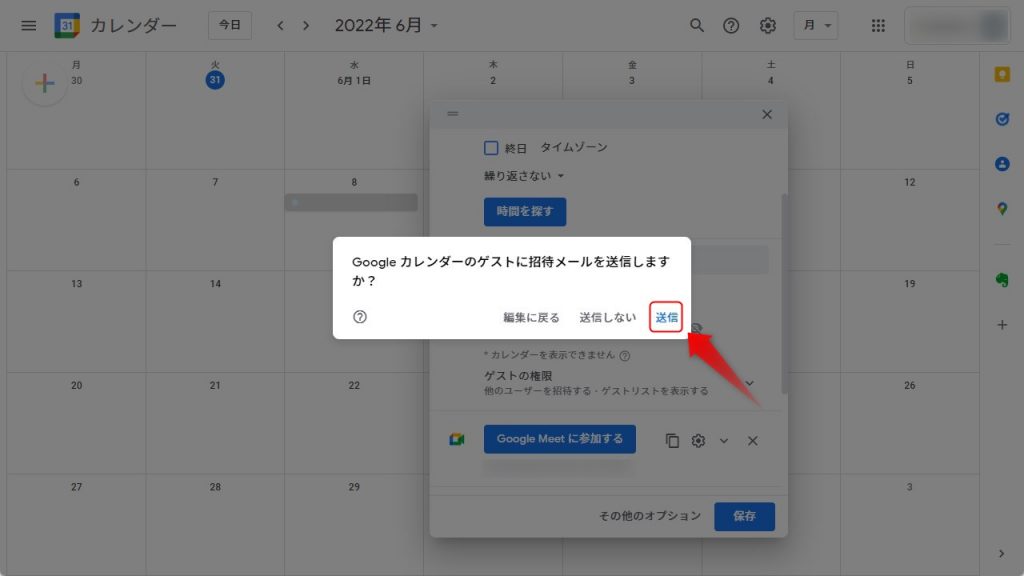Image resolution: width=1024 pixels, height=576 pixels.
Task: Open the blurred account profile area
Action: tap(957, 25)
